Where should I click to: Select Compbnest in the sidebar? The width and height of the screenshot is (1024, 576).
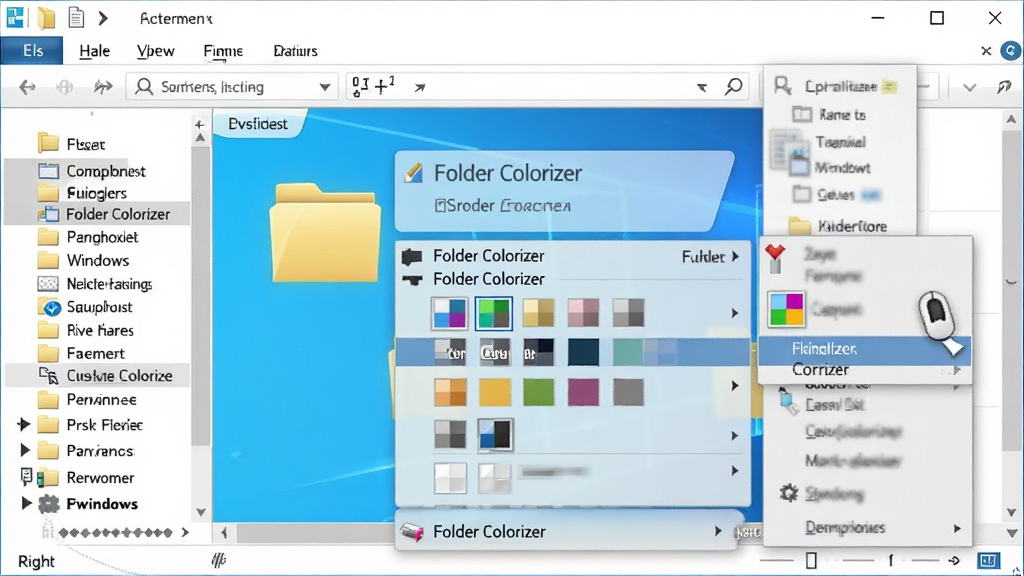pos(106,171)
